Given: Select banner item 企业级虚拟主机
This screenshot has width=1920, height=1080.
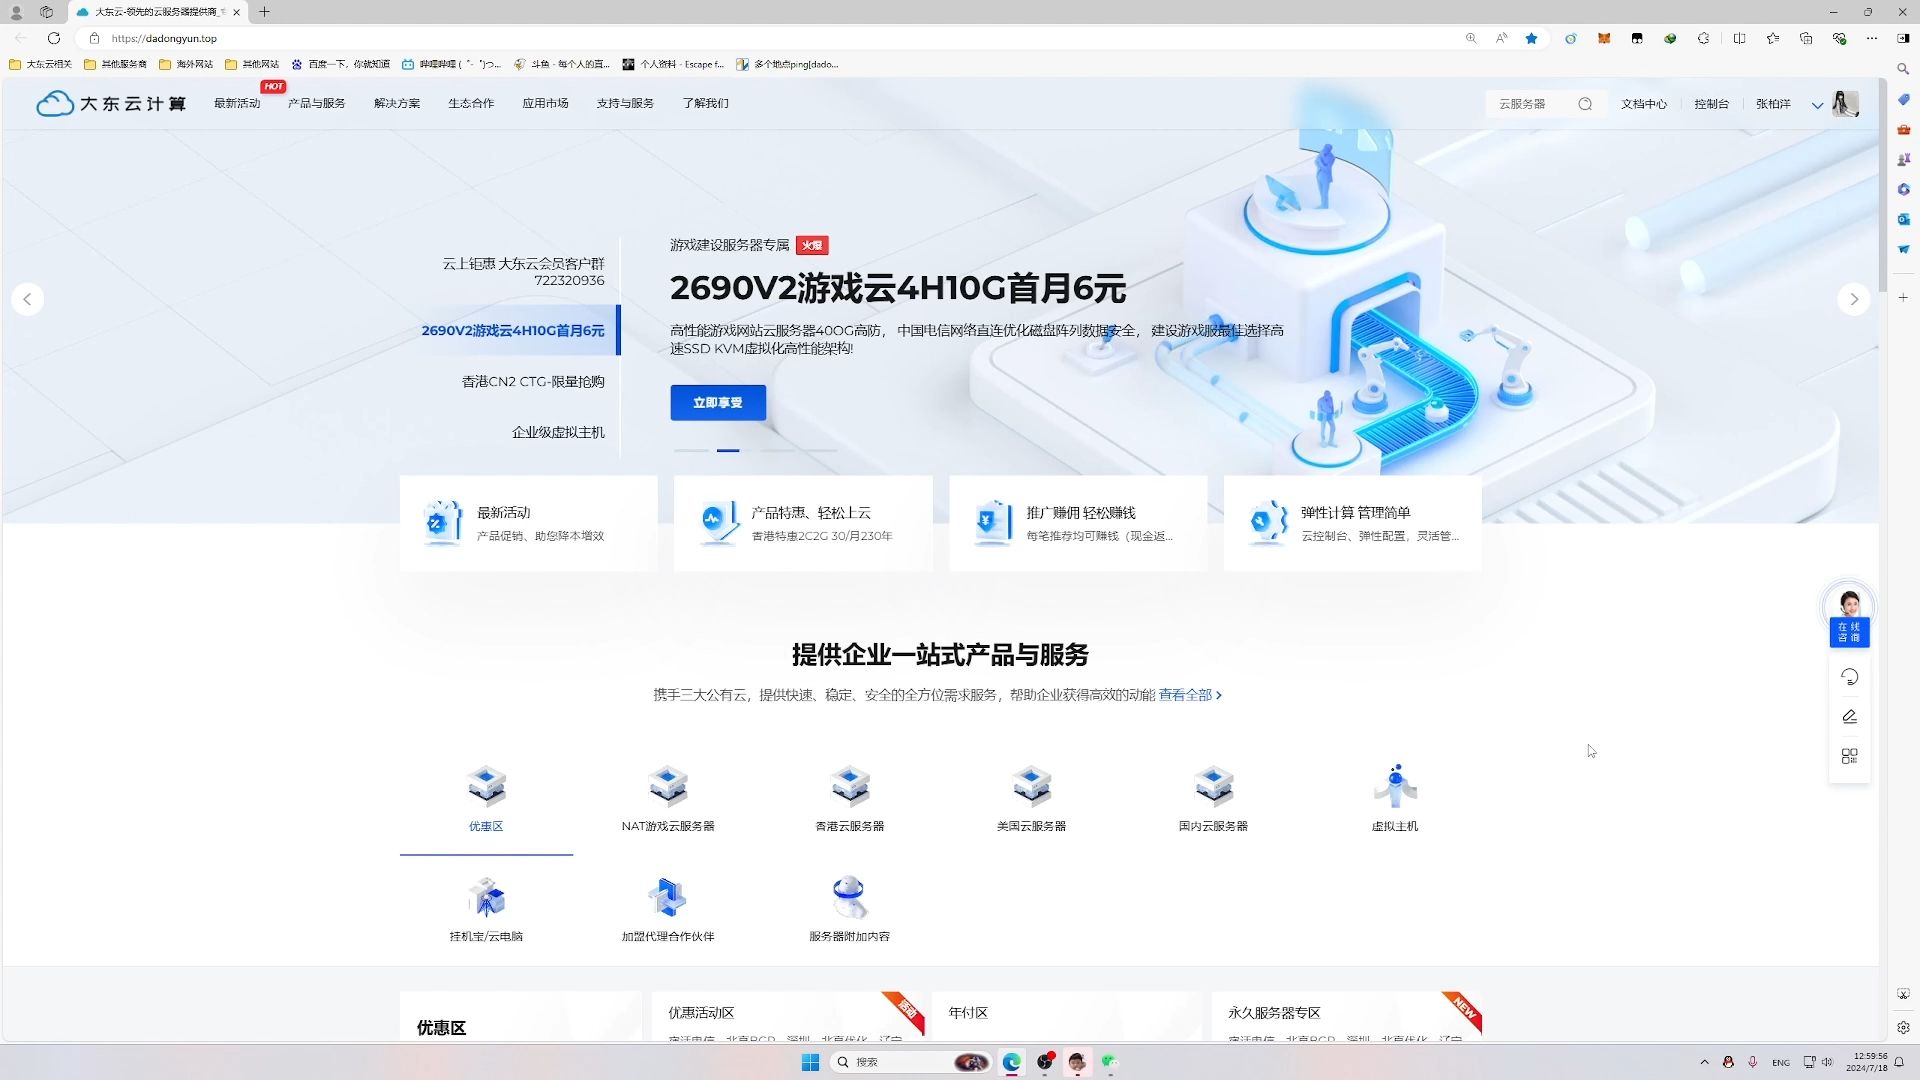Looking at the screenshot, I should point(558,433).
